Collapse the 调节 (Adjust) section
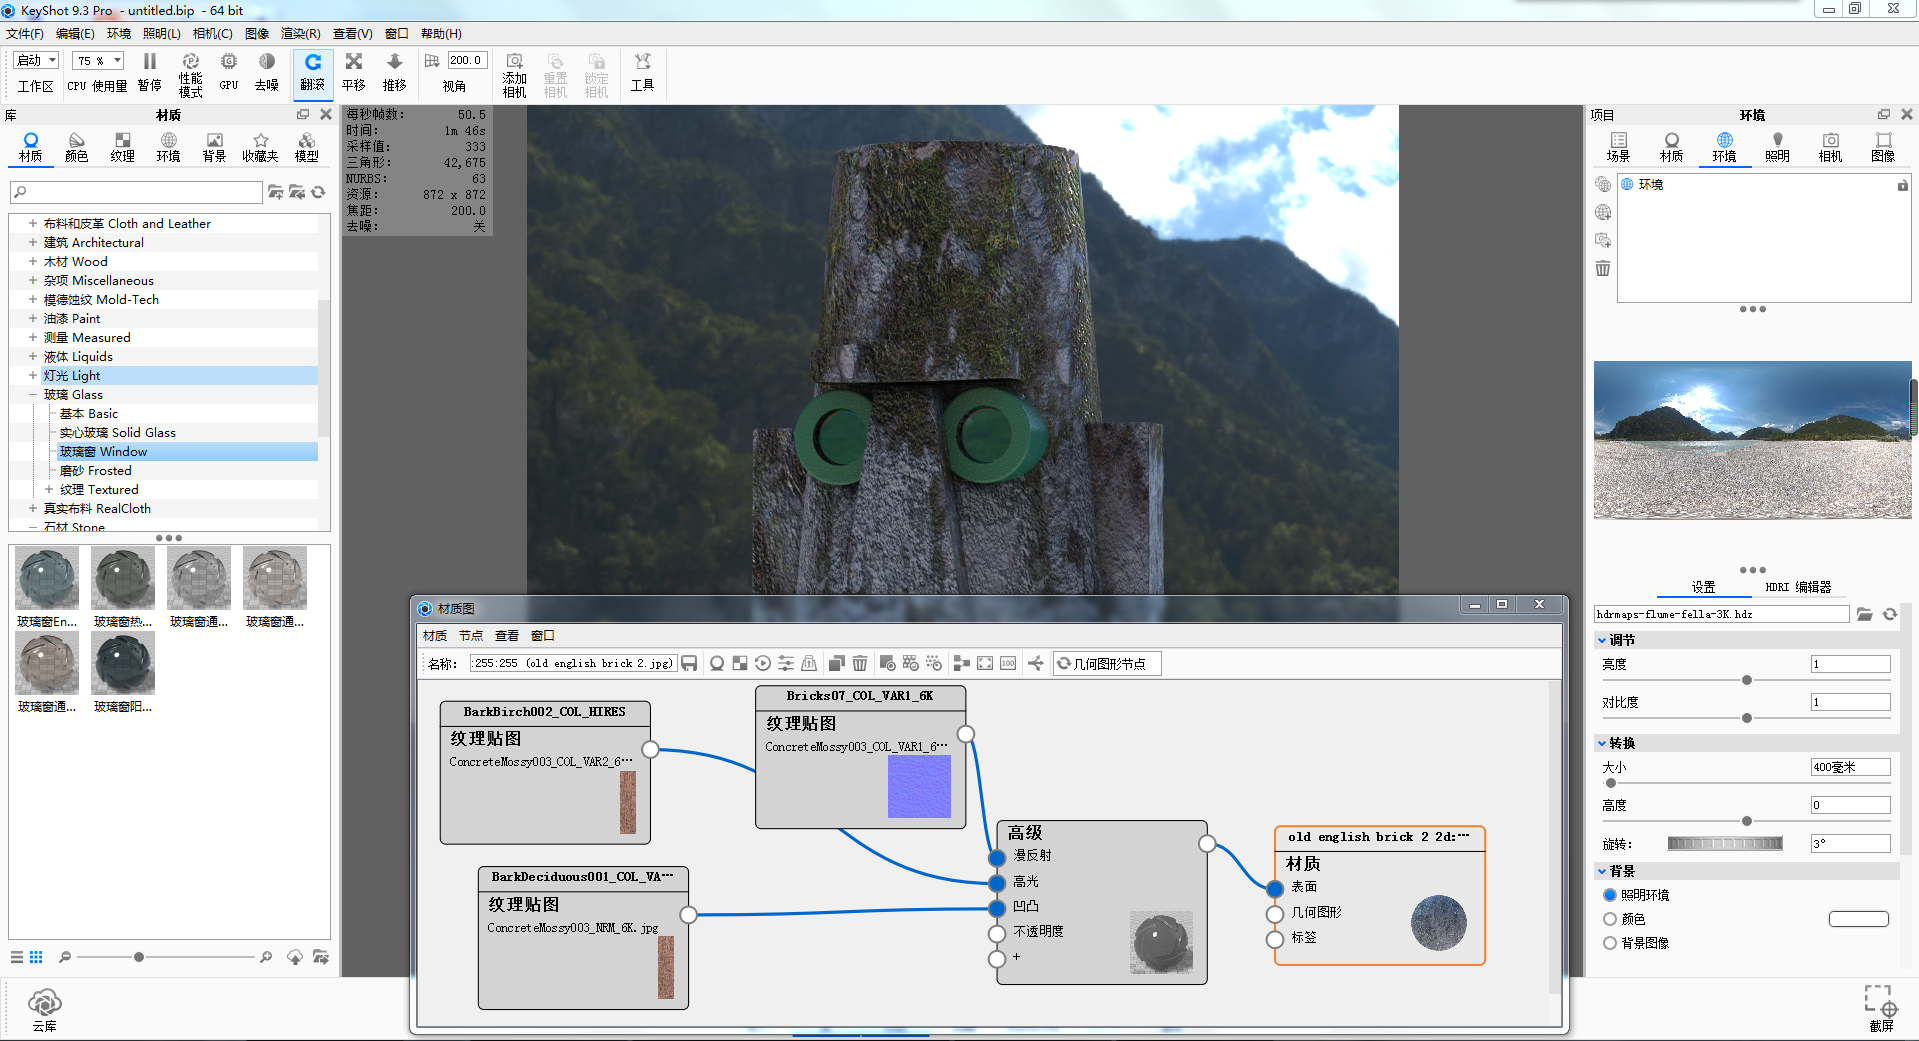1919x1041 pixels. click(x=1602, y=640)
